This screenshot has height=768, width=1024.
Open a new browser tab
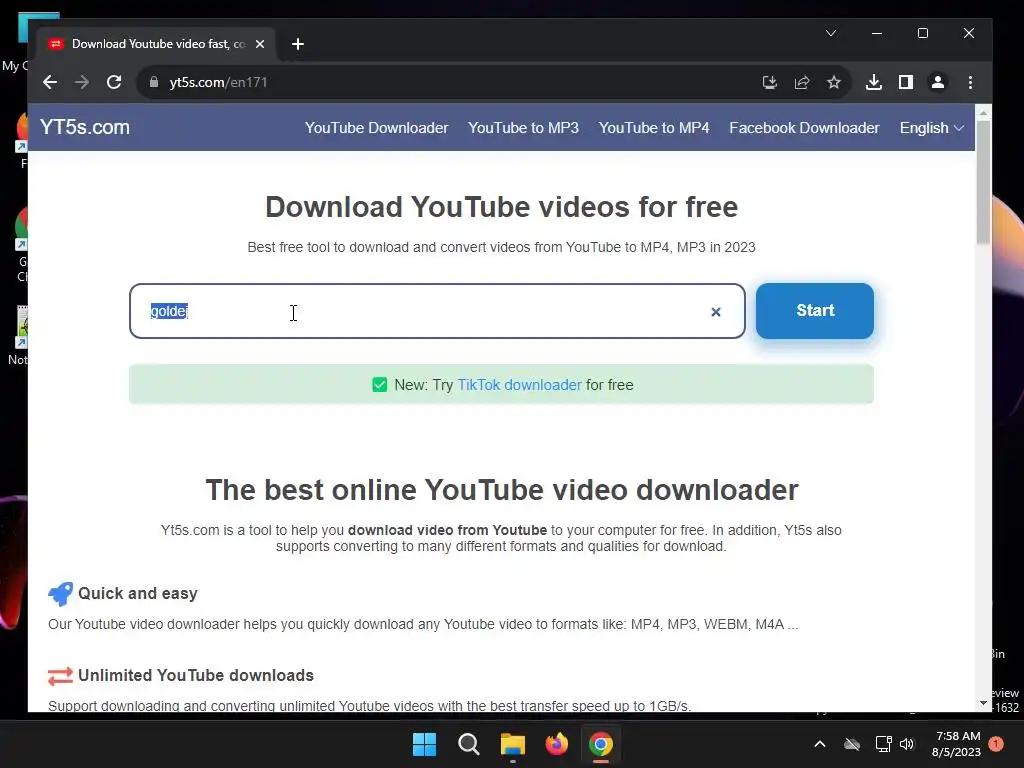[298, 44]
